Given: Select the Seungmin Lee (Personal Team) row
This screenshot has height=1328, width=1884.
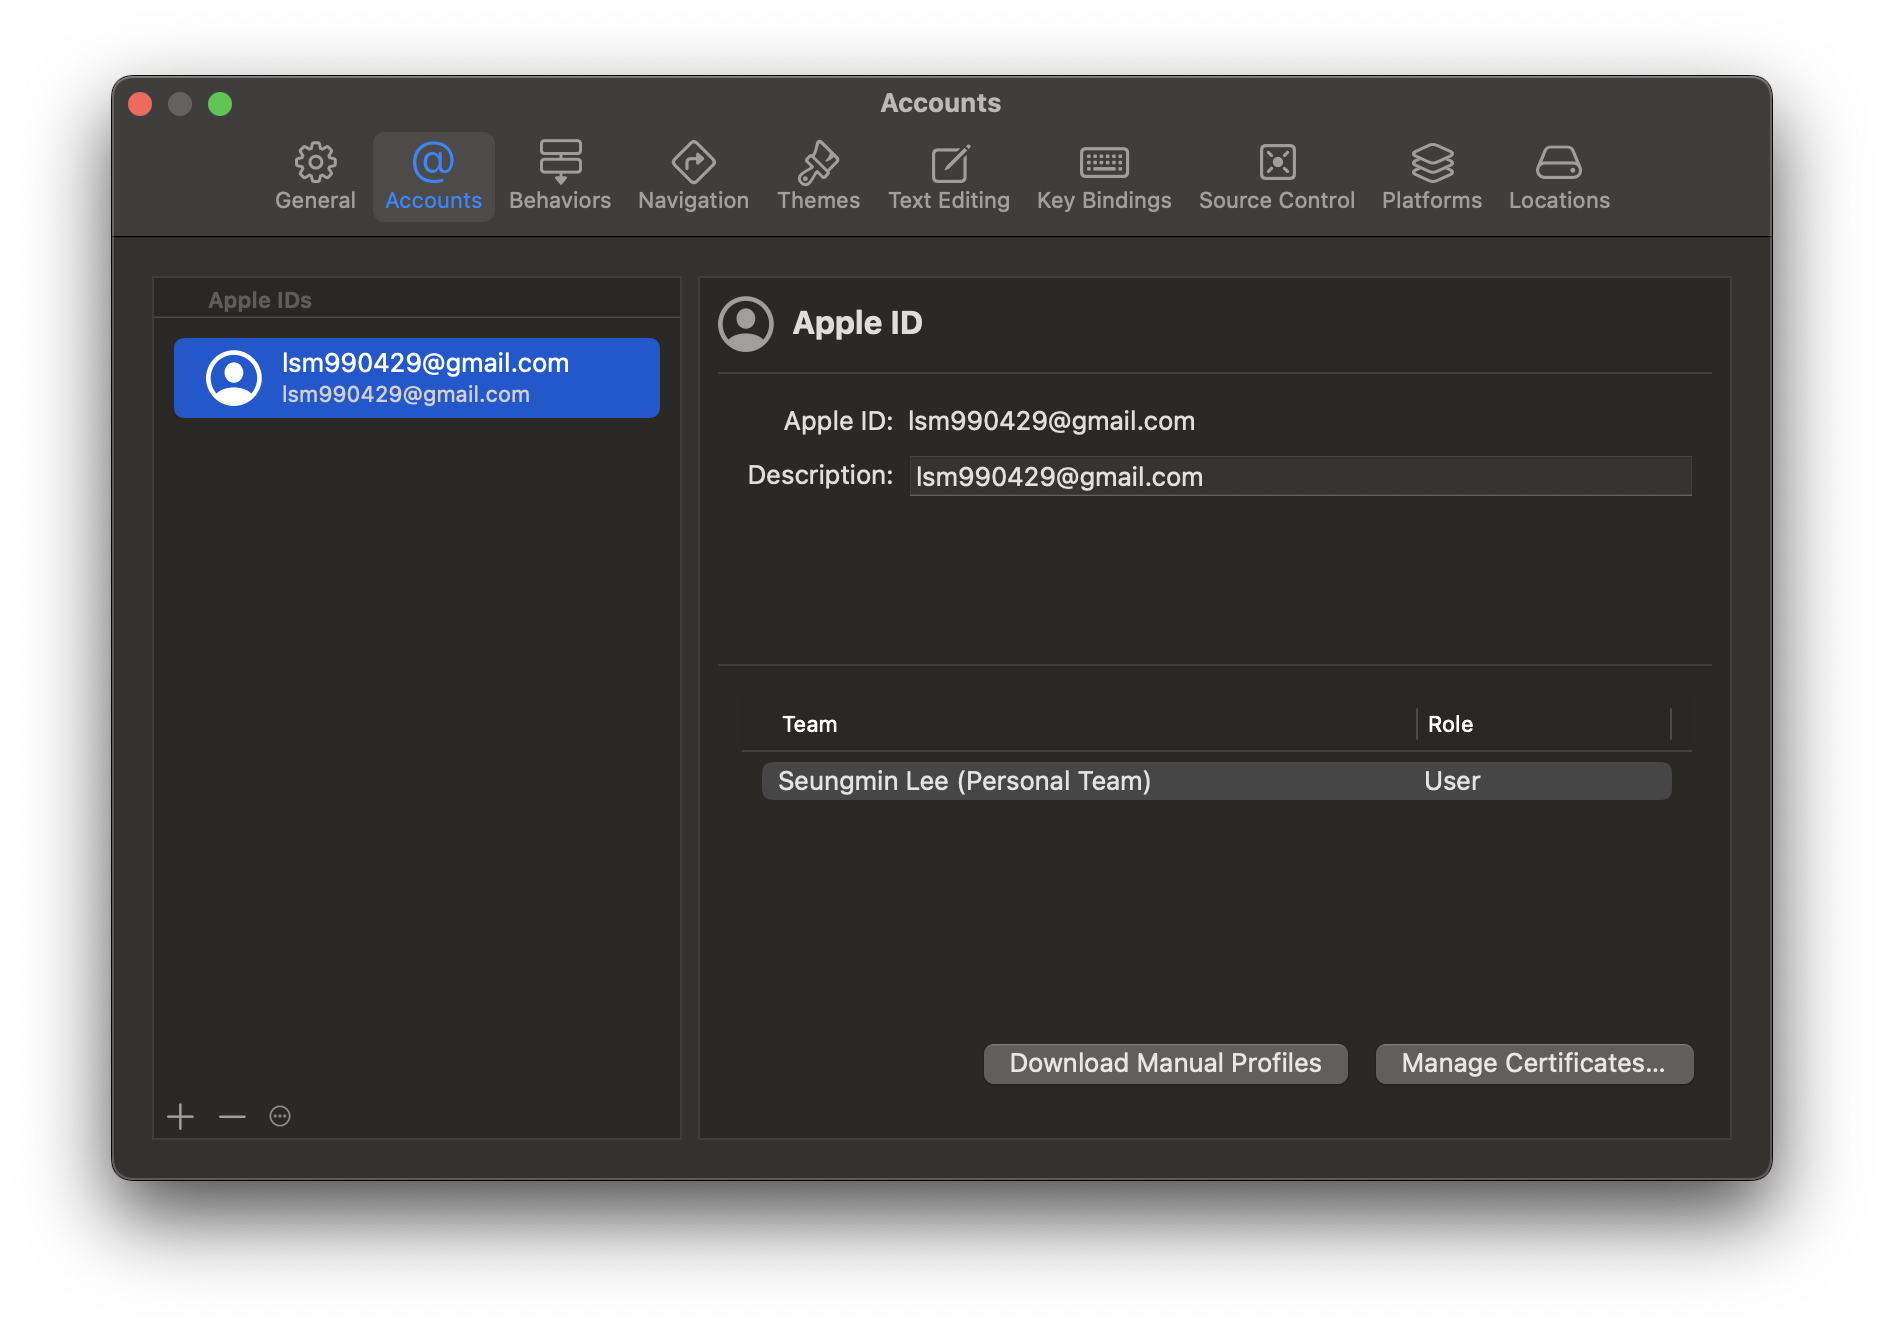Looking at the screenshot, I should [x=1216, y=781].
